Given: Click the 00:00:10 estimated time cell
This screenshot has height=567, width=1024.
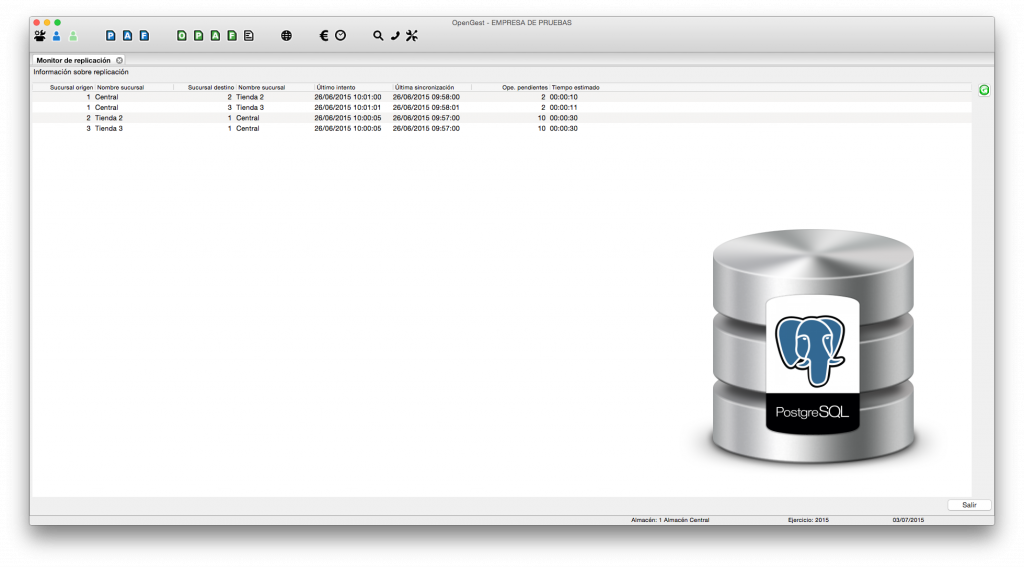Looking at the screenshot, I should pos(564,97).
